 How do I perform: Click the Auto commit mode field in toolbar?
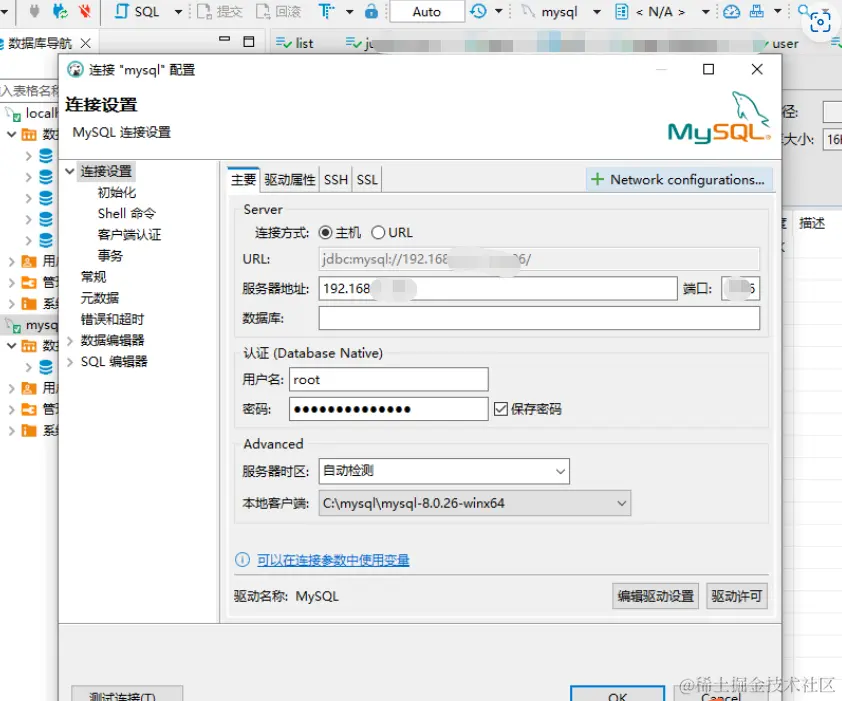[x=427, y=12]
